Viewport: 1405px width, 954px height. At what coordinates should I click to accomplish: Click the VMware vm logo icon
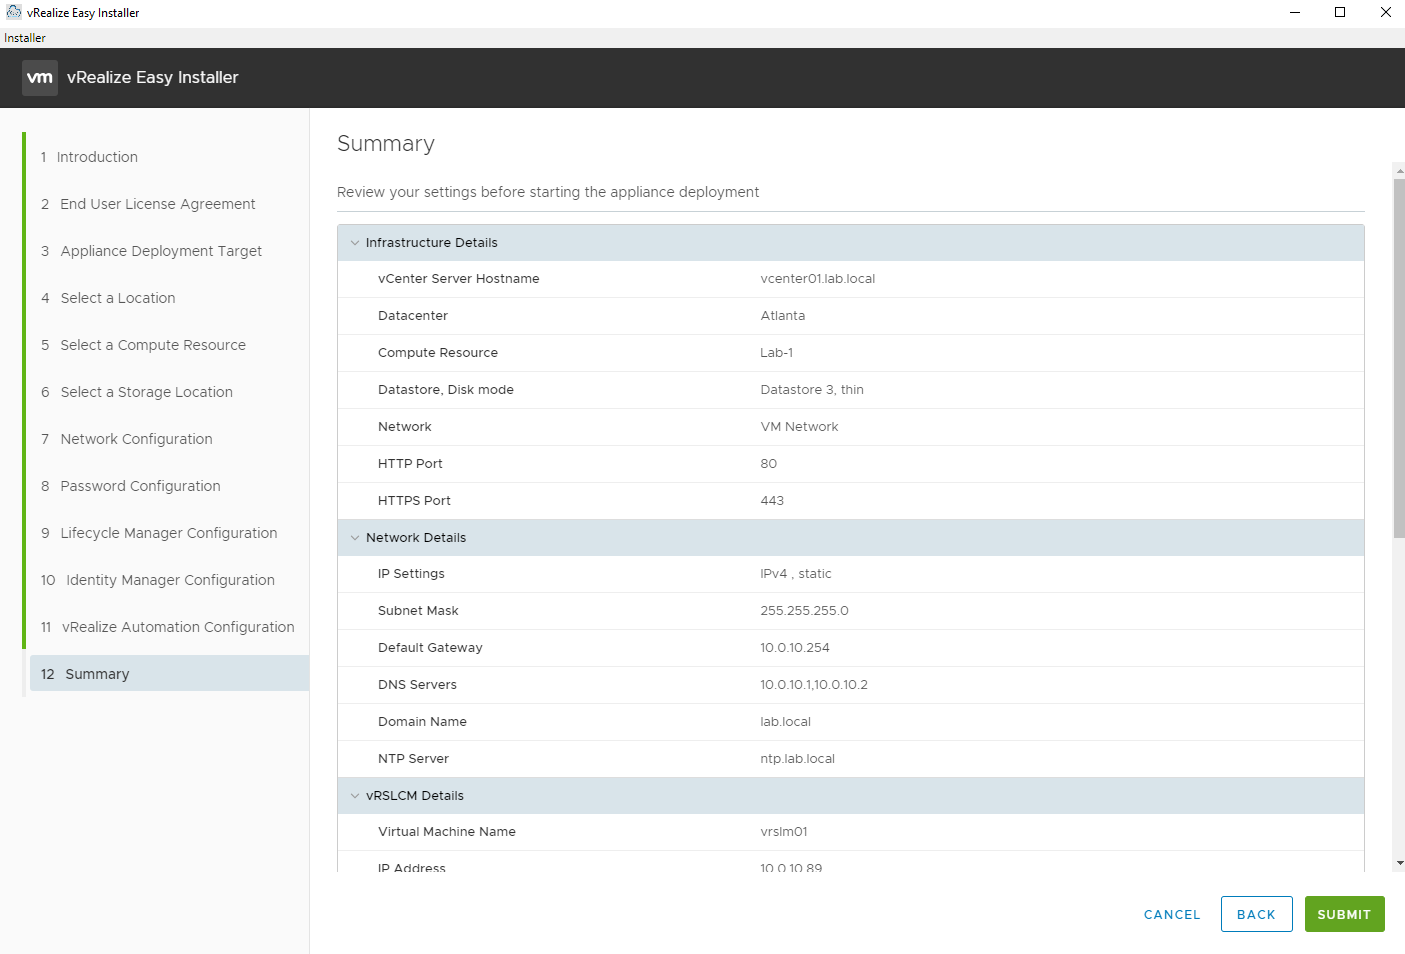coord(40,77)
